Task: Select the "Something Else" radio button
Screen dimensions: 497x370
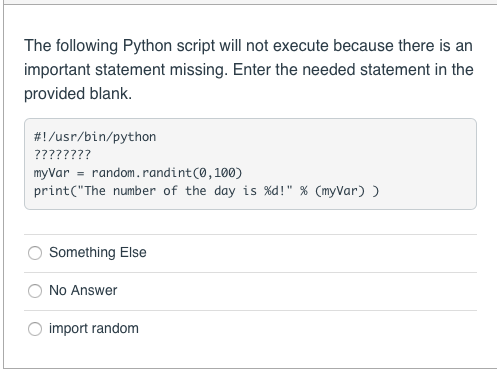Action: (x=35, y=253)
